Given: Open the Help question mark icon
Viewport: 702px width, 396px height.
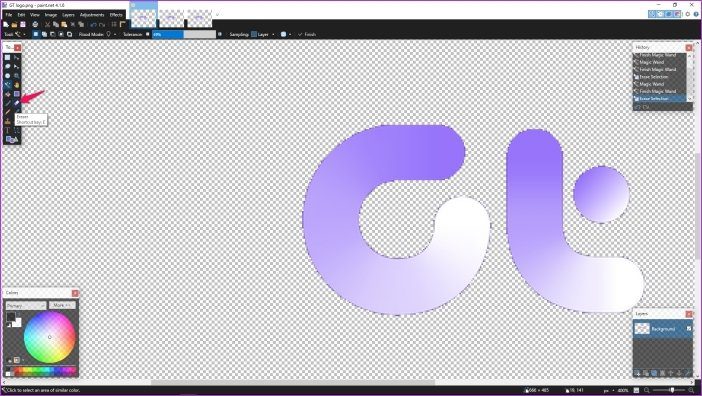Looking at the screenshot, I should [x=696, y=14].
